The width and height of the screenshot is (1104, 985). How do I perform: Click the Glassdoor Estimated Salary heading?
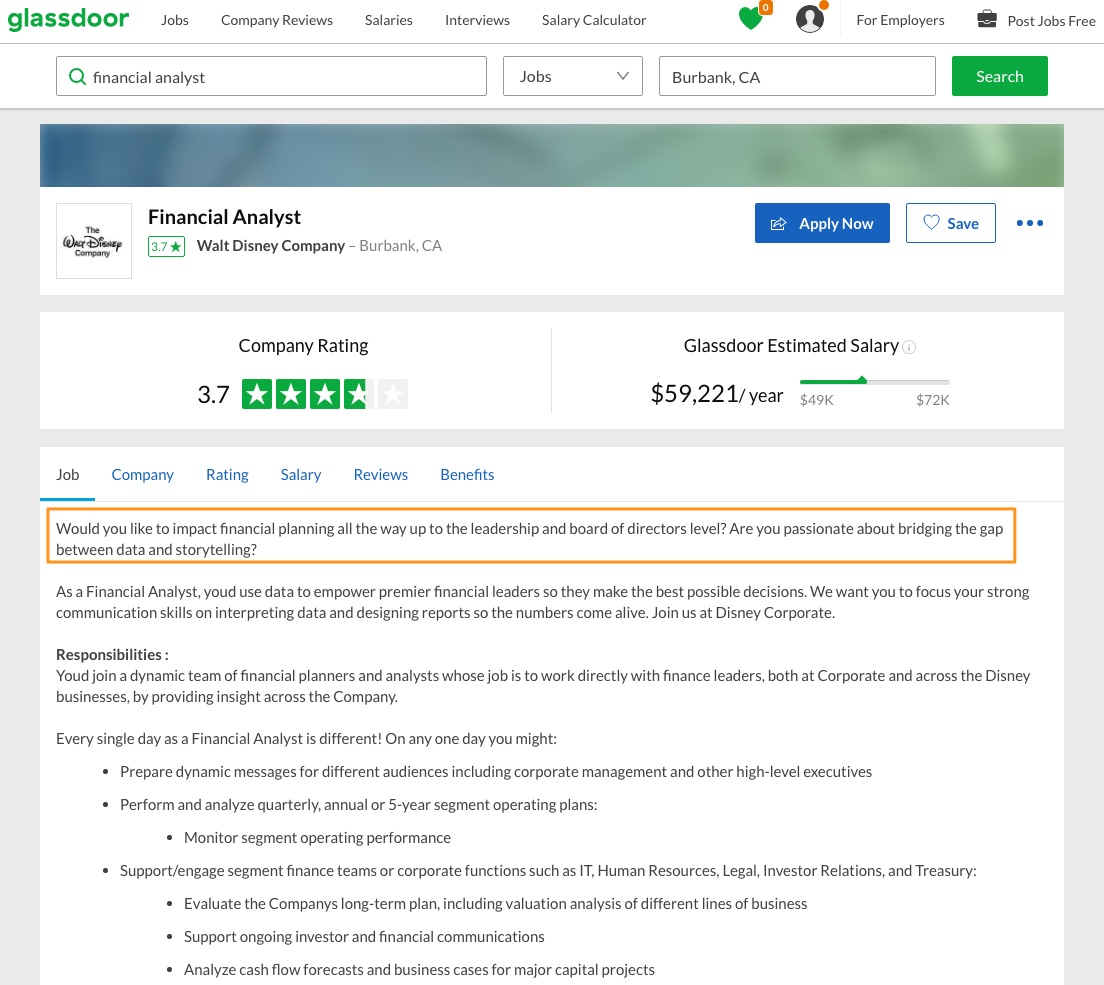coord(791,346)
